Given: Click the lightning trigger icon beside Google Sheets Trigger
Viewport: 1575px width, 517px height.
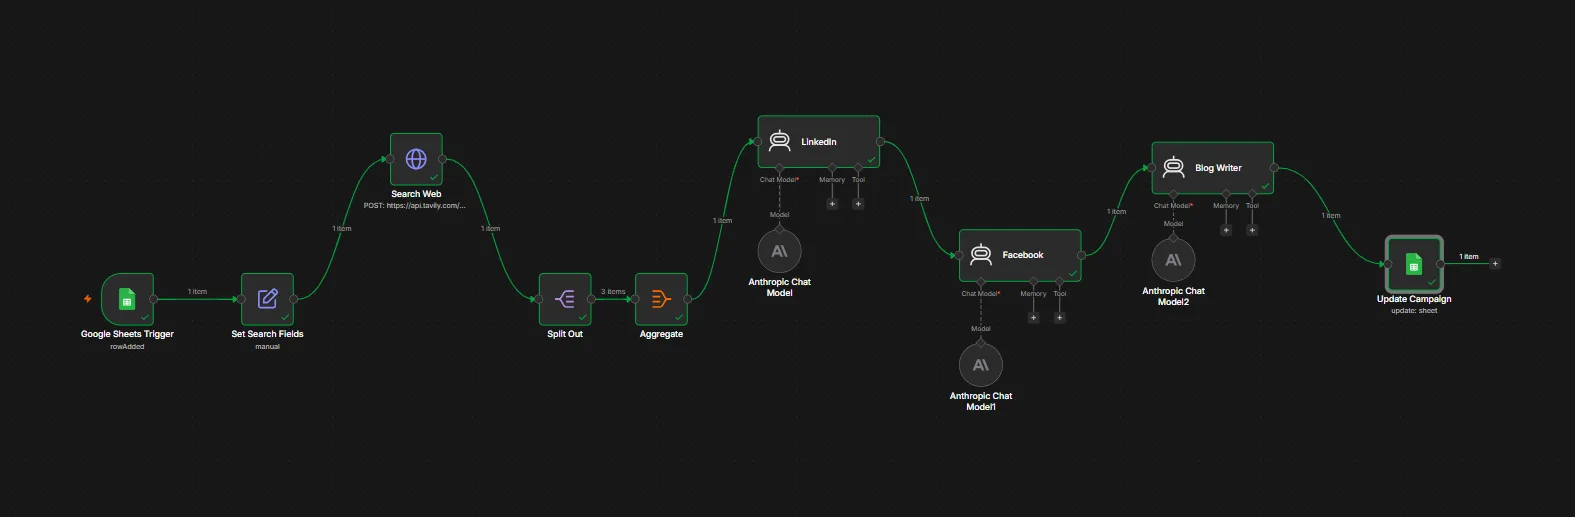Looking at the screenshot, I should coord(88,298).
